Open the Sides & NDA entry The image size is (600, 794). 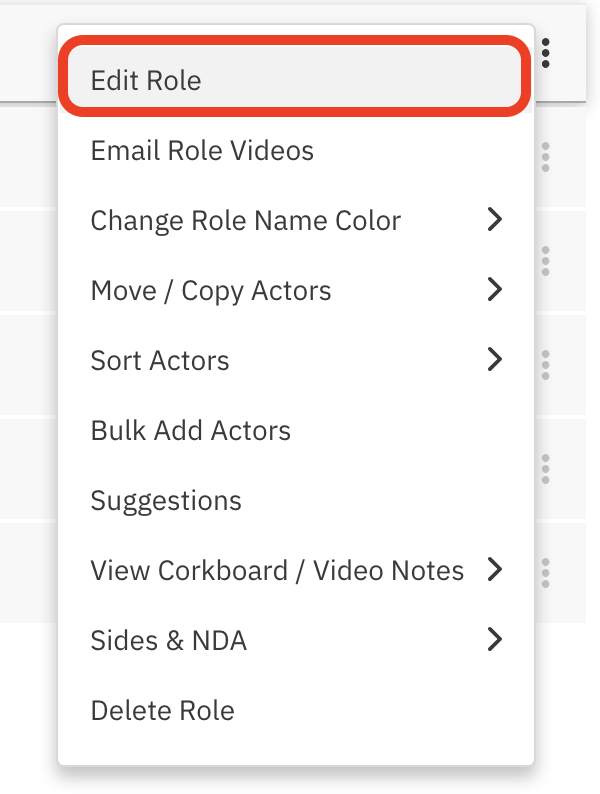(x=168, y=641)
